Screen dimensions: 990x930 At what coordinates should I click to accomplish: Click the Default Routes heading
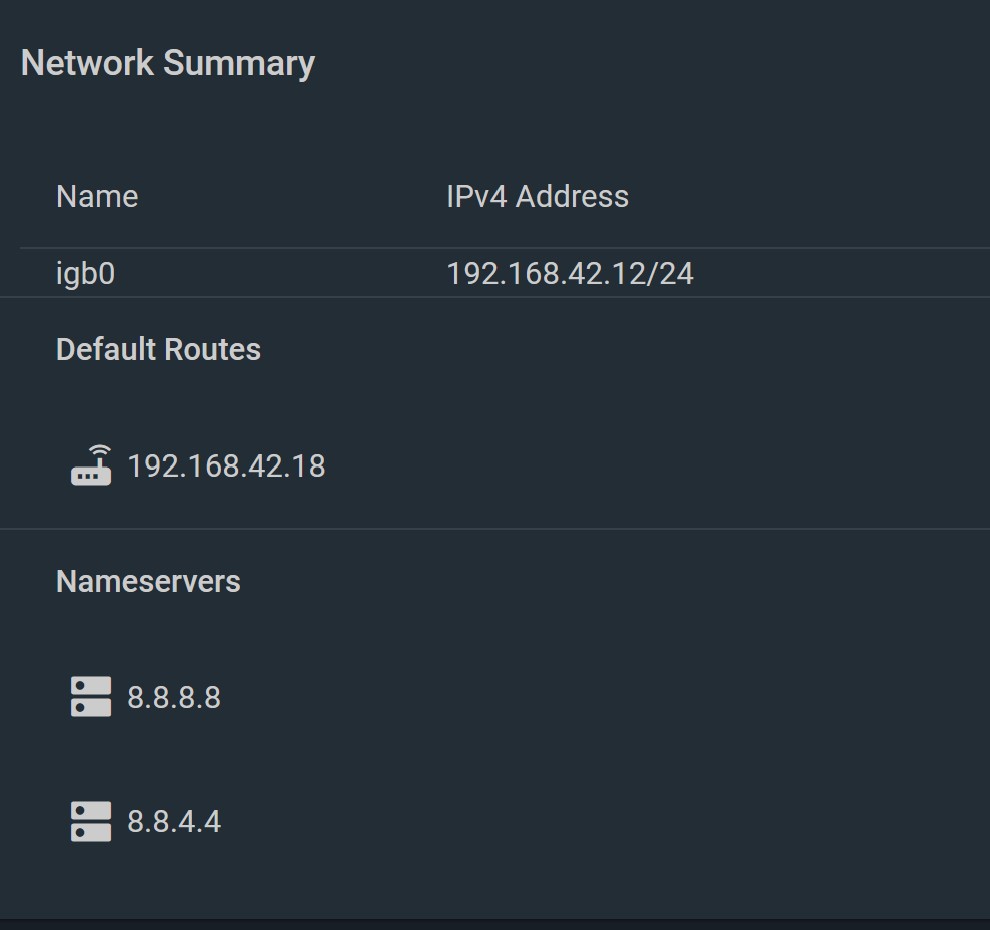click(158, 349)
